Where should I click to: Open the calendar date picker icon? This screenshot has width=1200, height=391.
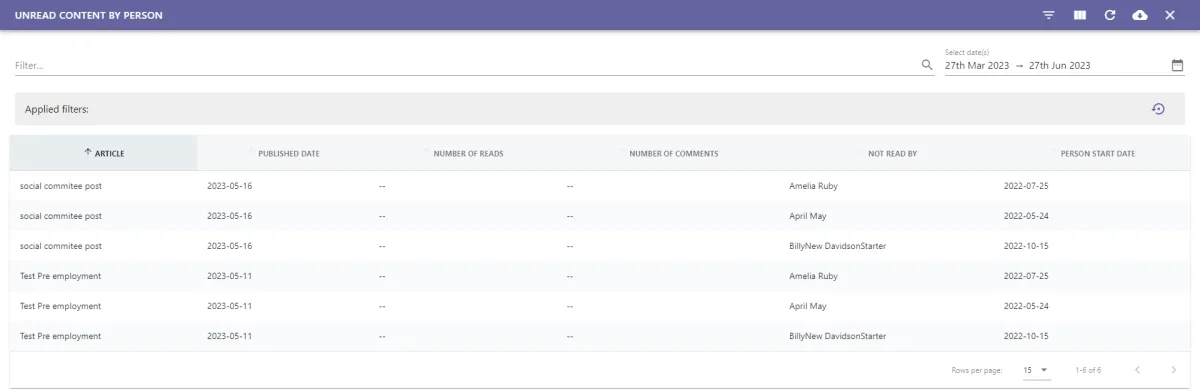pos(1177,65)
